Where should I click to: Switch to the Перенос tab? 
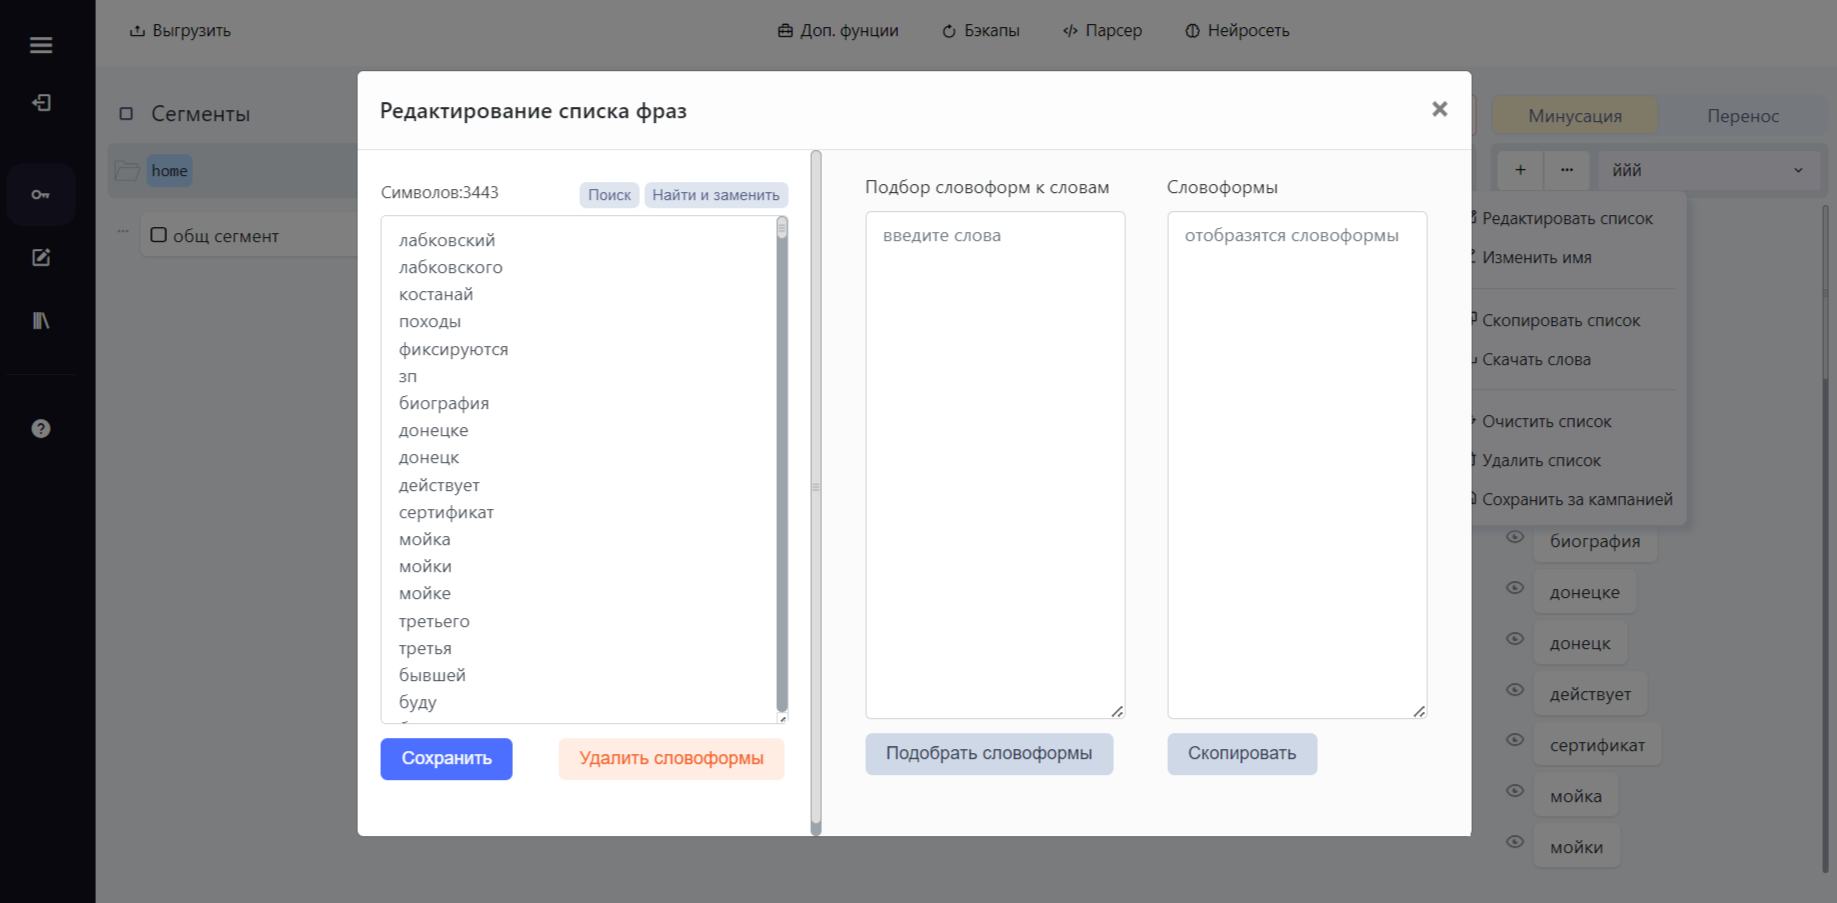[x=1743, y=116]
